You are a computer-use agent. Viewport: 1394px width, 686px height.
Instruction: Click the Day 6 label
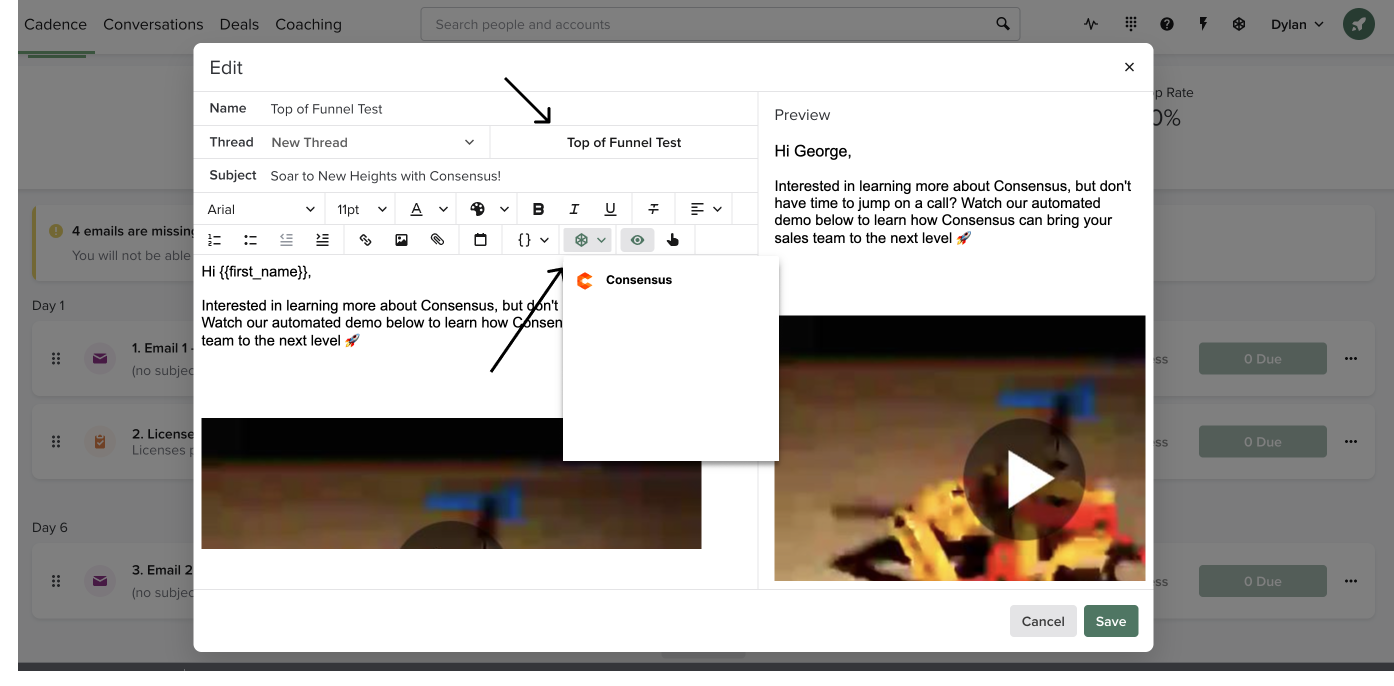(x=49, y=527)
